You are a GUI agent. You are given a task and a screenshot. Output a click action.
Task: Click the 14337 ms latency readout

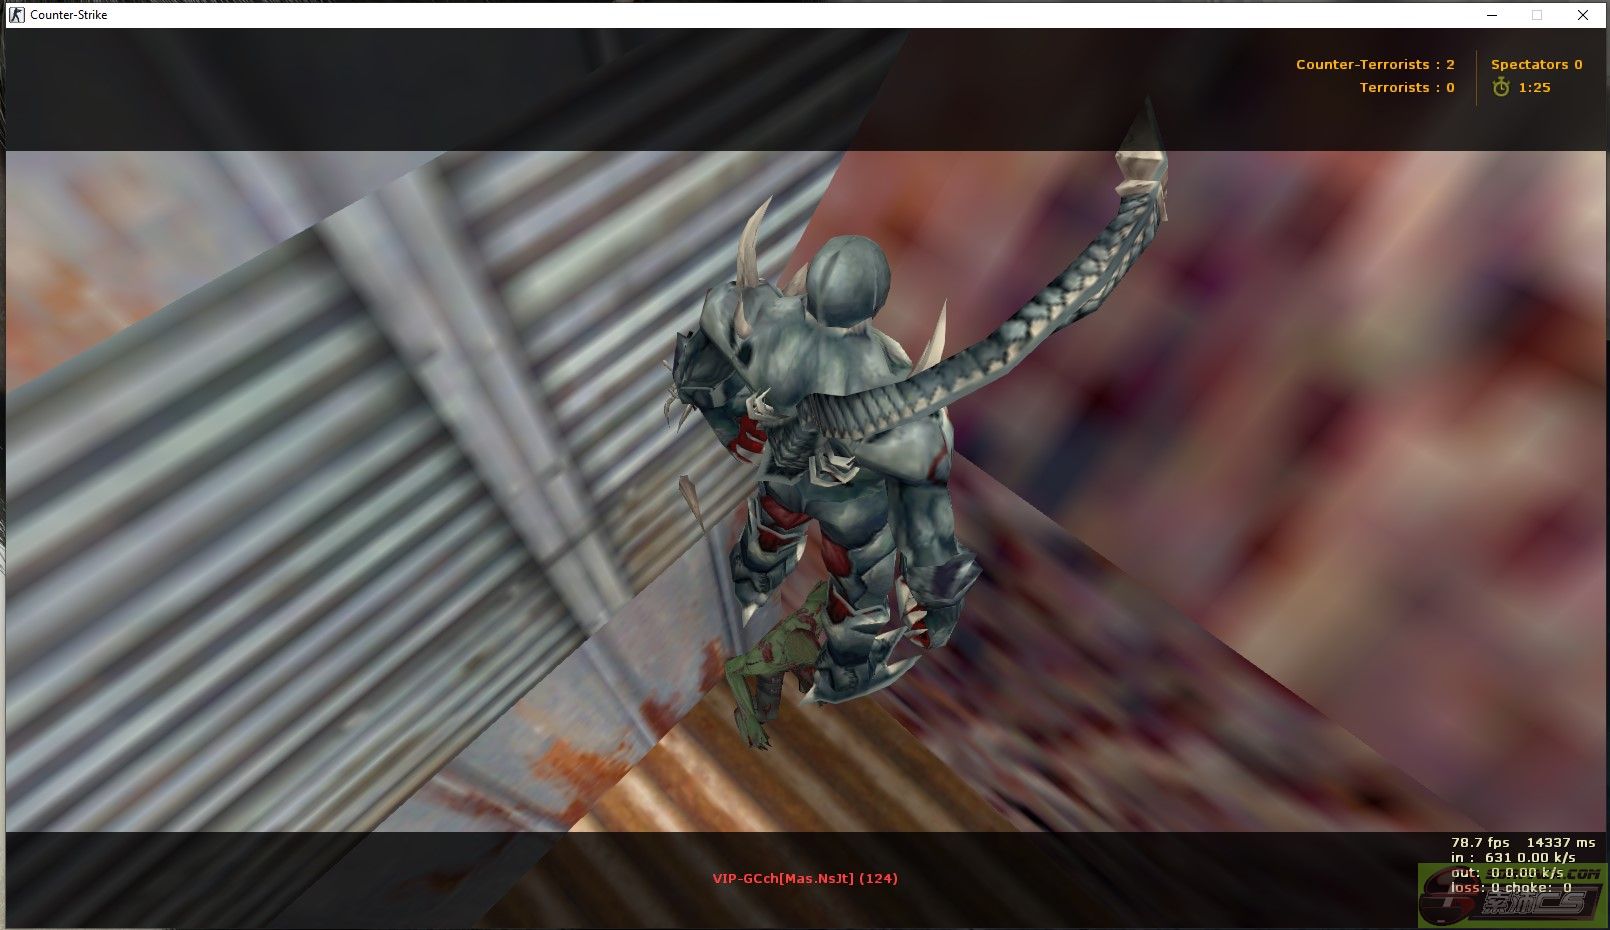[x=1561, y=843]
